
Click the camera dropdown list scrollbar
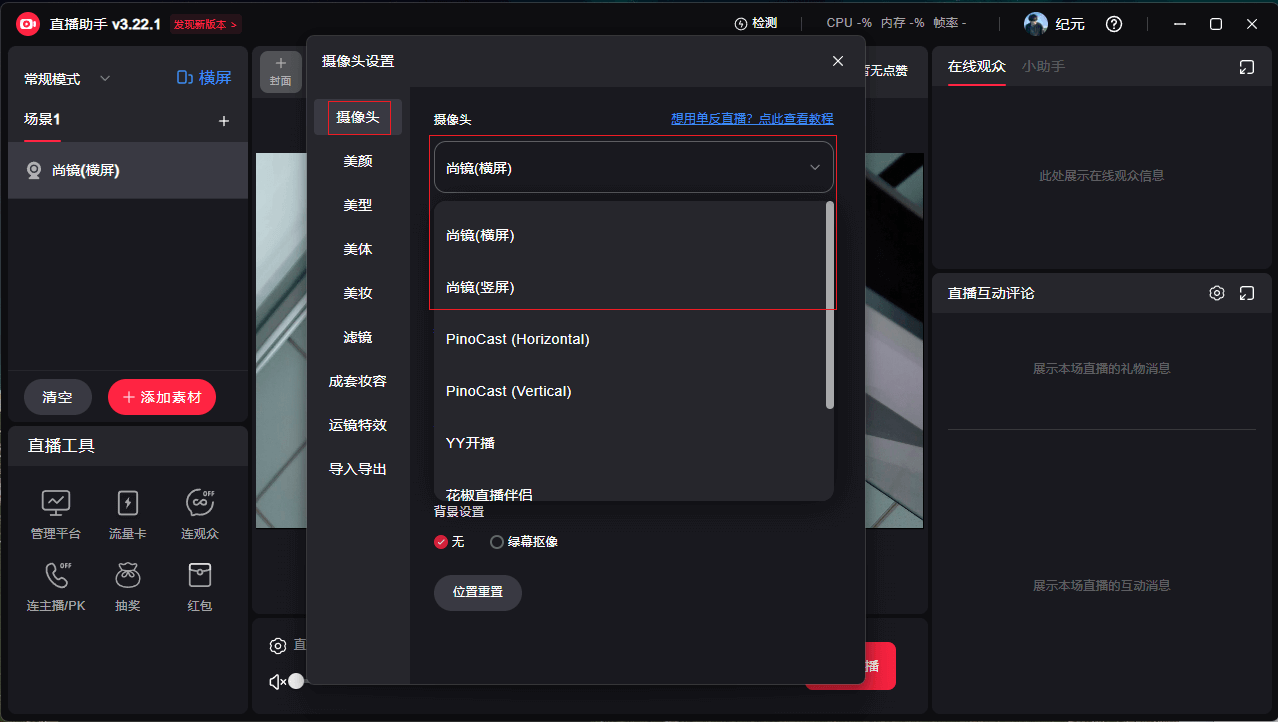coord(830,305)
